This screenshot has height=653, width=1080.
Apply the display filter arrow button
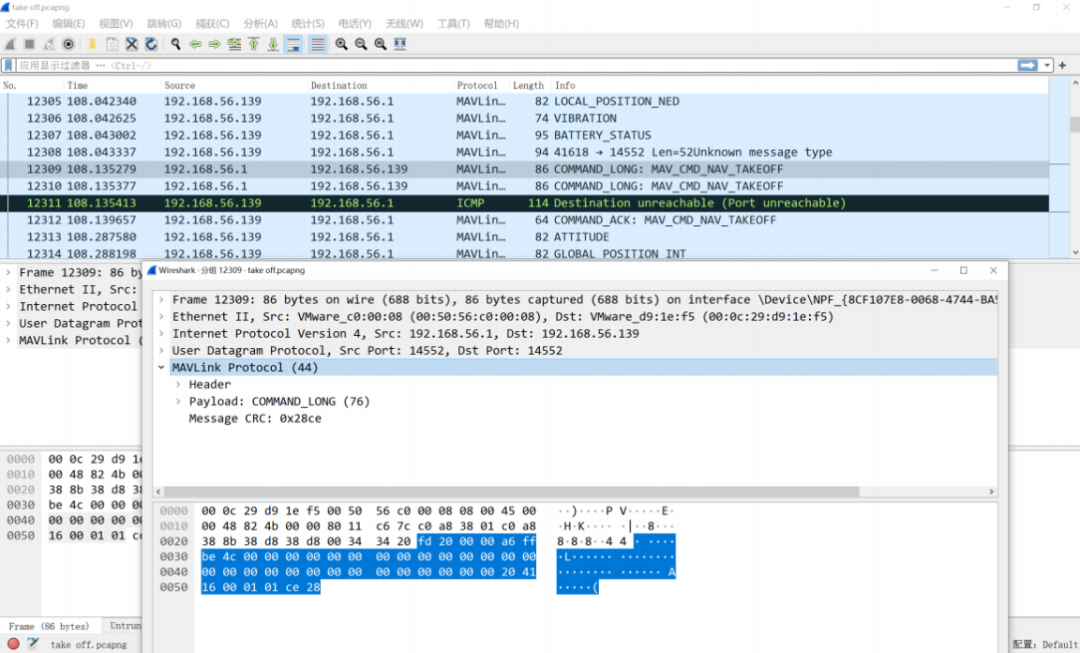tap(1028, 65)
